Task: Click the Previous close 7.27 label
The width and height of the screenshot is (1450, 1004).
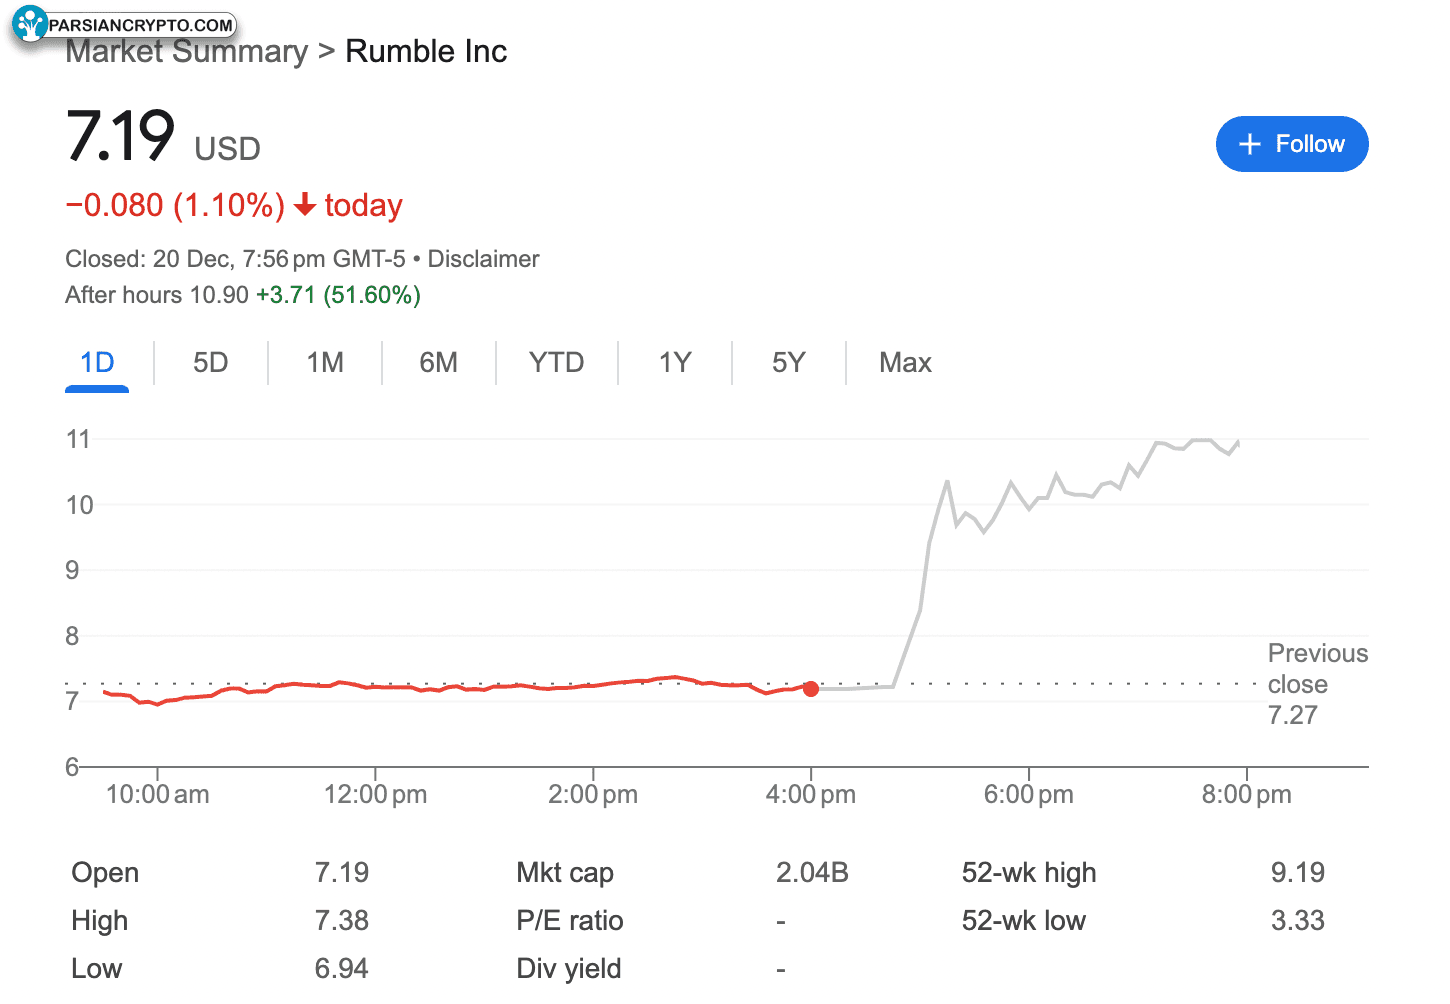Action: pyautogui.click(x=1316, y=684)
